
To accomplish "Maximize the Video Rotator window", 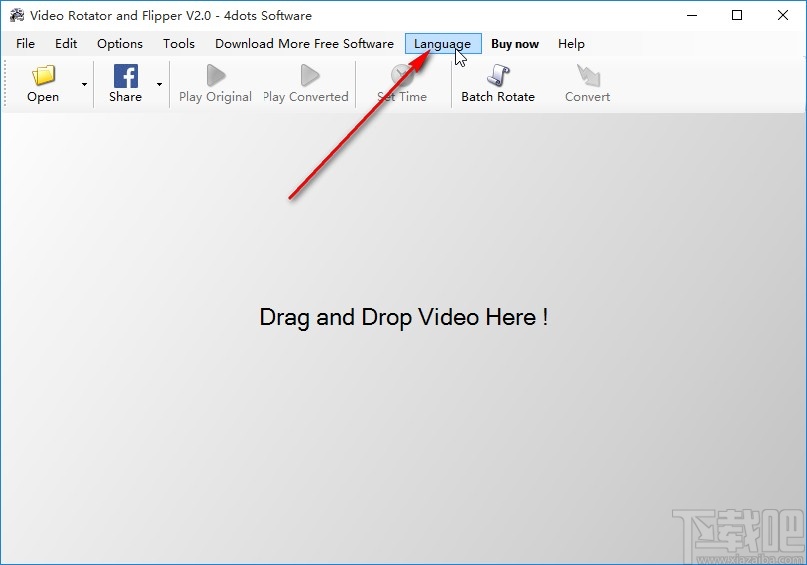I will pyautogui.click(x=737, y=15).
